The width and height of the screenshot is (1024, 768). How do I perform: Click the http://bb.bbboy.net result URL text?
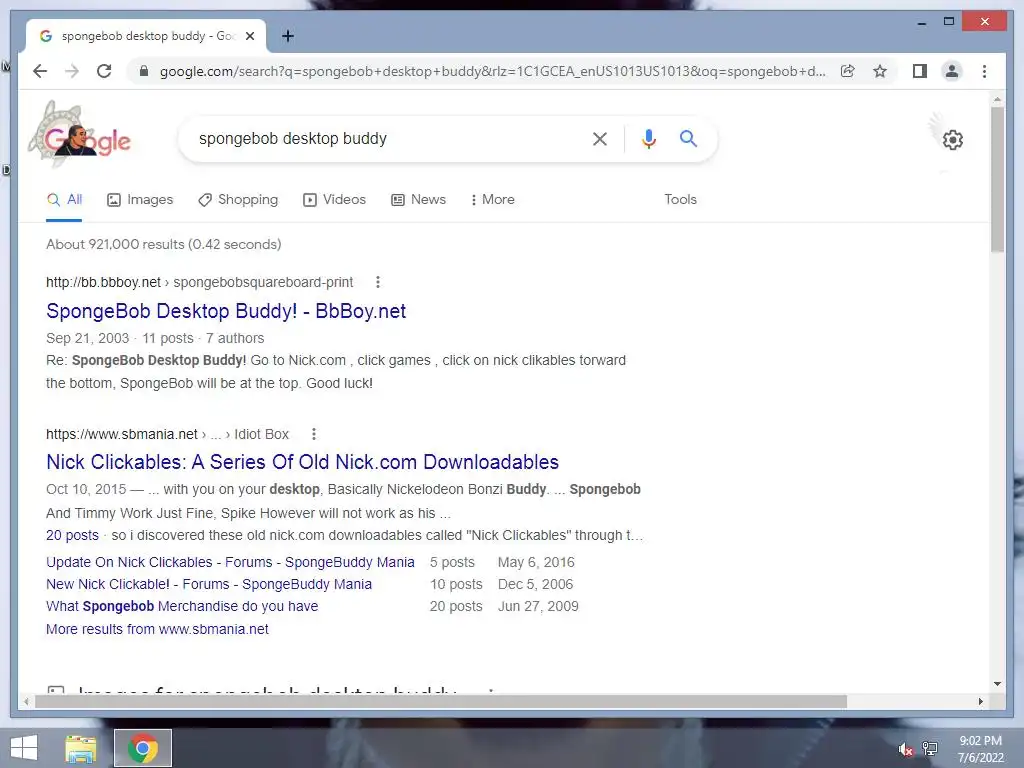[103, 282]
